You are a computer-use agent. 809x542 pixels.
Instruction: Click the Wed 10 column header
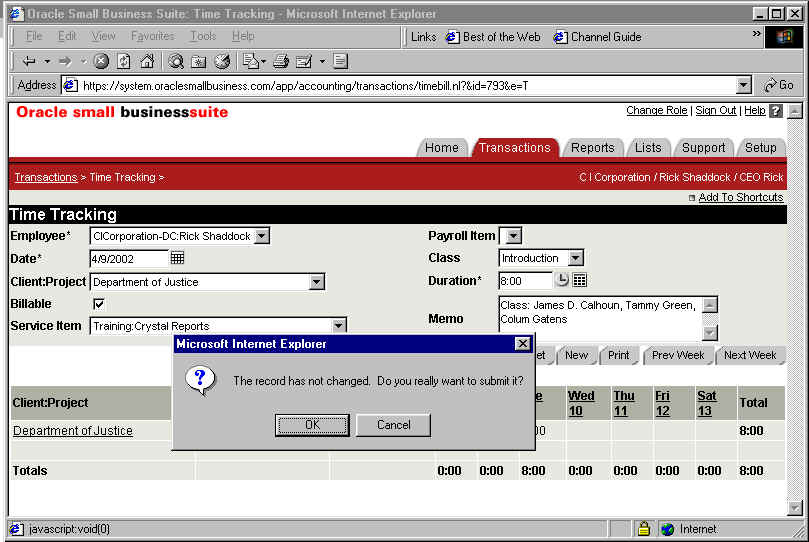(580, 403)
